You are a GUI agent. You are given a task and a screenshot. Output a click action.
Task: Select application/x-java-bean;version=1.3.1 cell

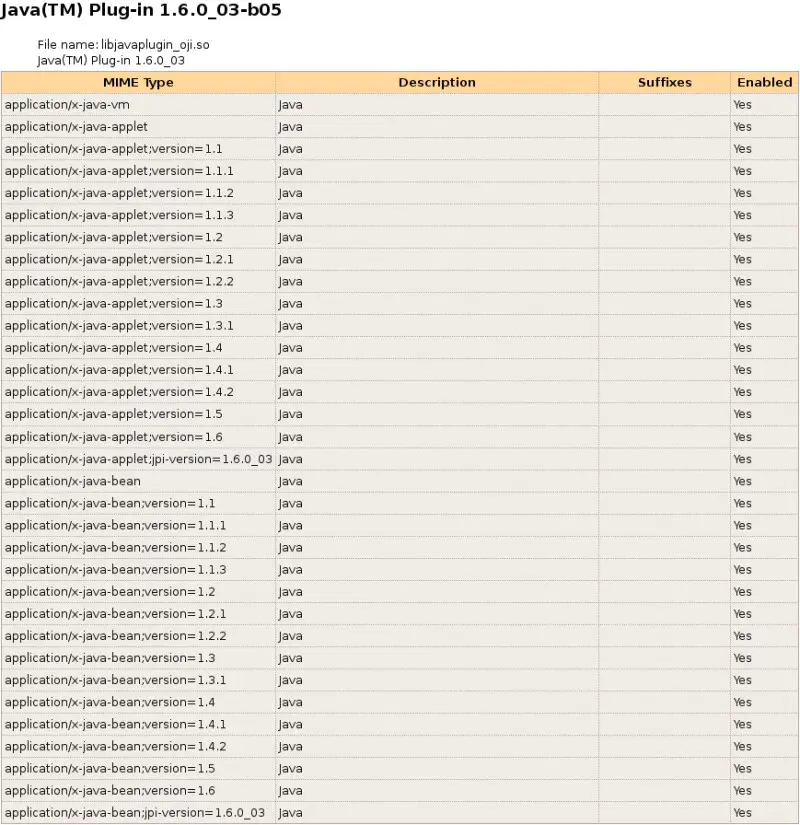138,680
